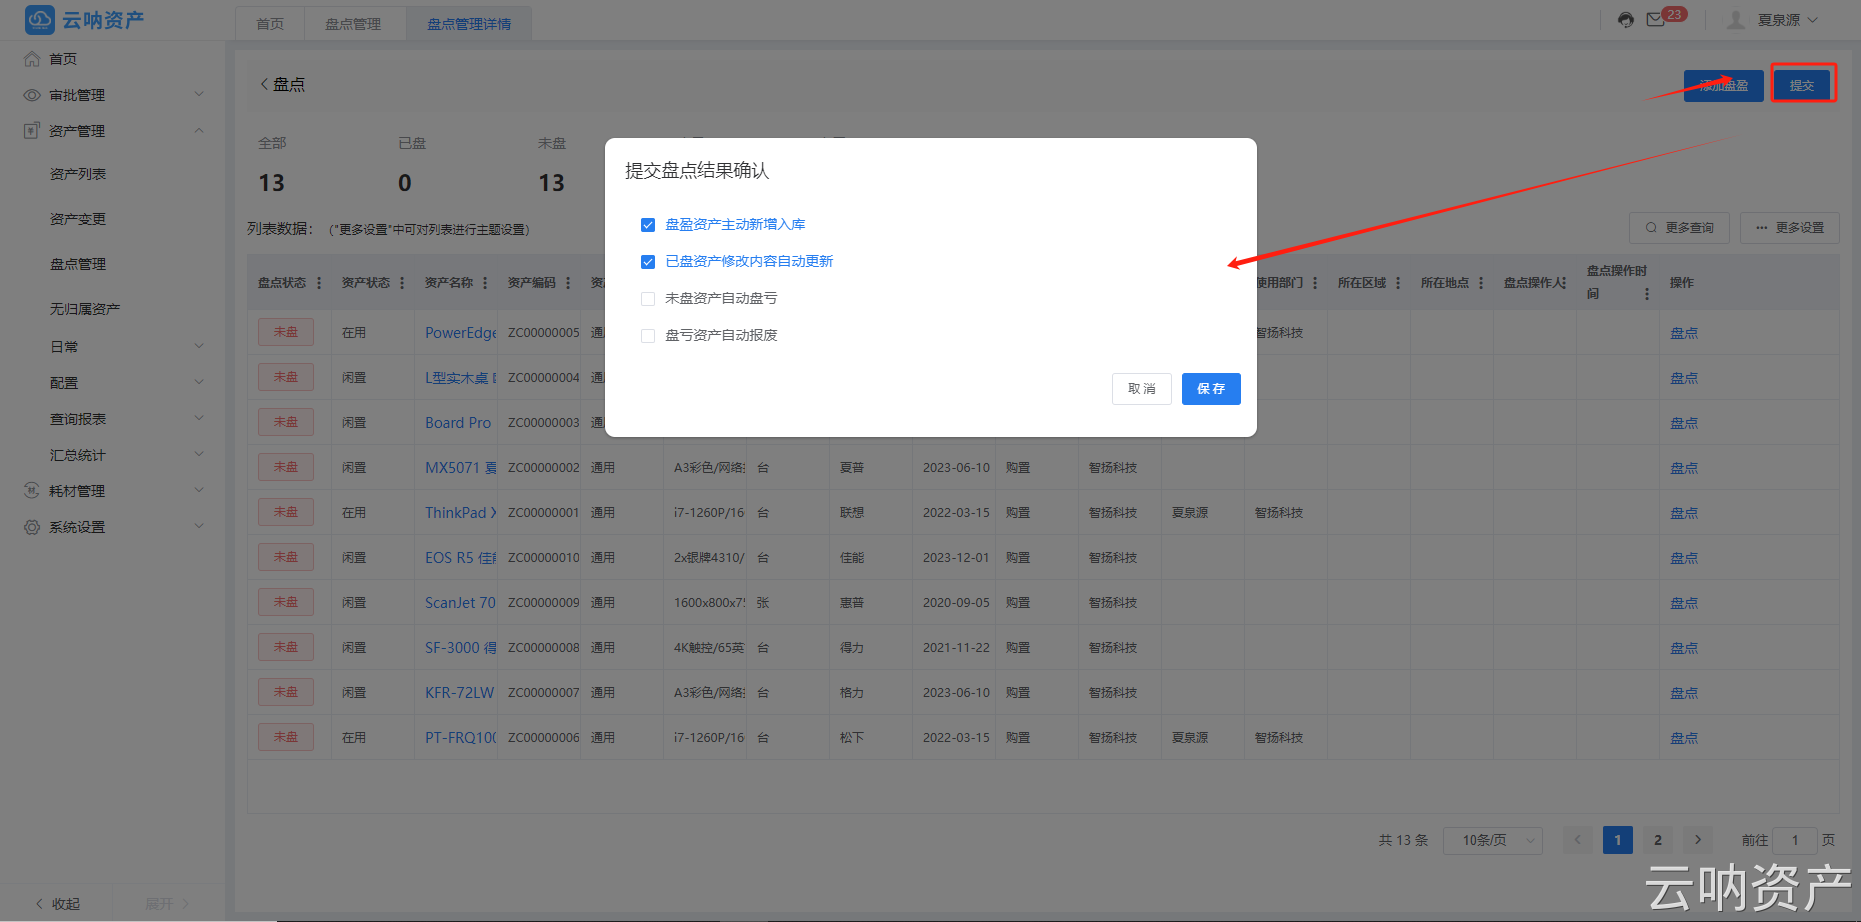1861x922 pixels.
Task: Switch to 首页 top tab
Action: click(270, 24)
